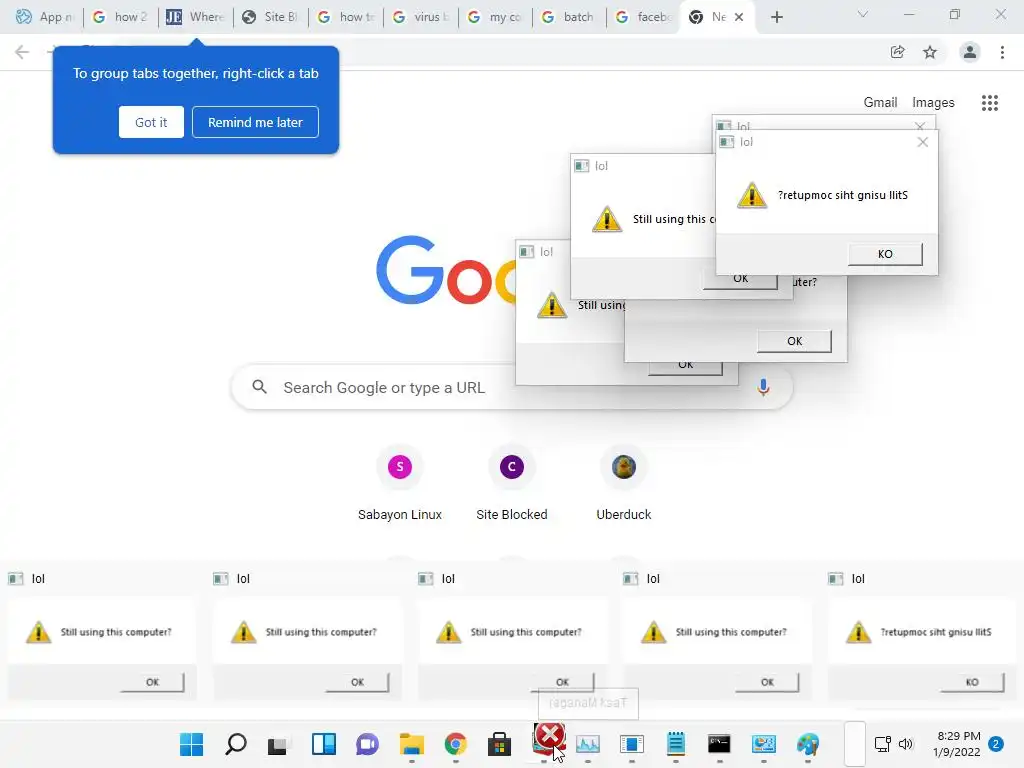Switch to the Where tab

tap(195, 17)
